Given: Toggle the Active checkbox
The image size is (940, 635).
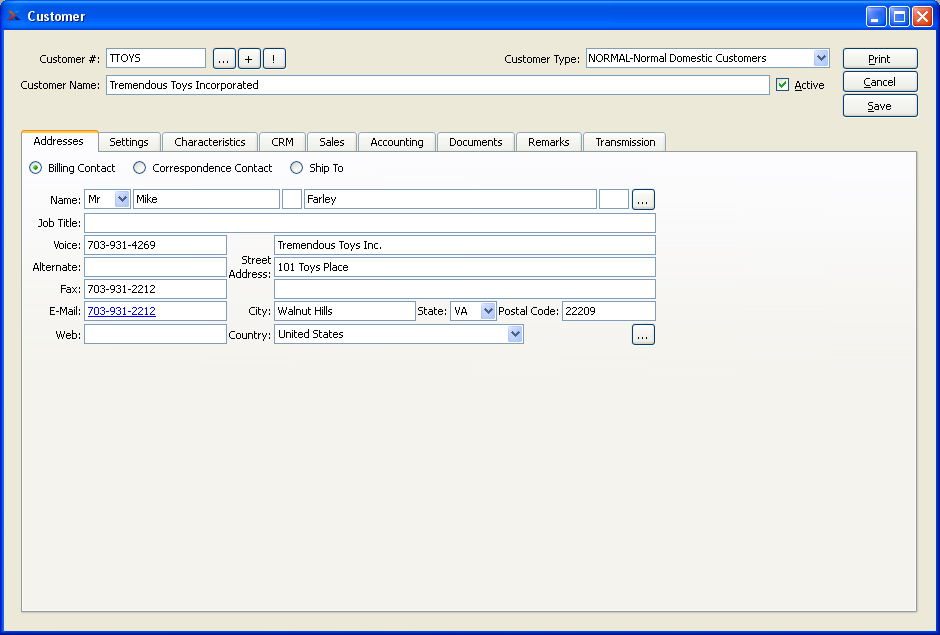Looking at the screenshot, I should (782, 85).
